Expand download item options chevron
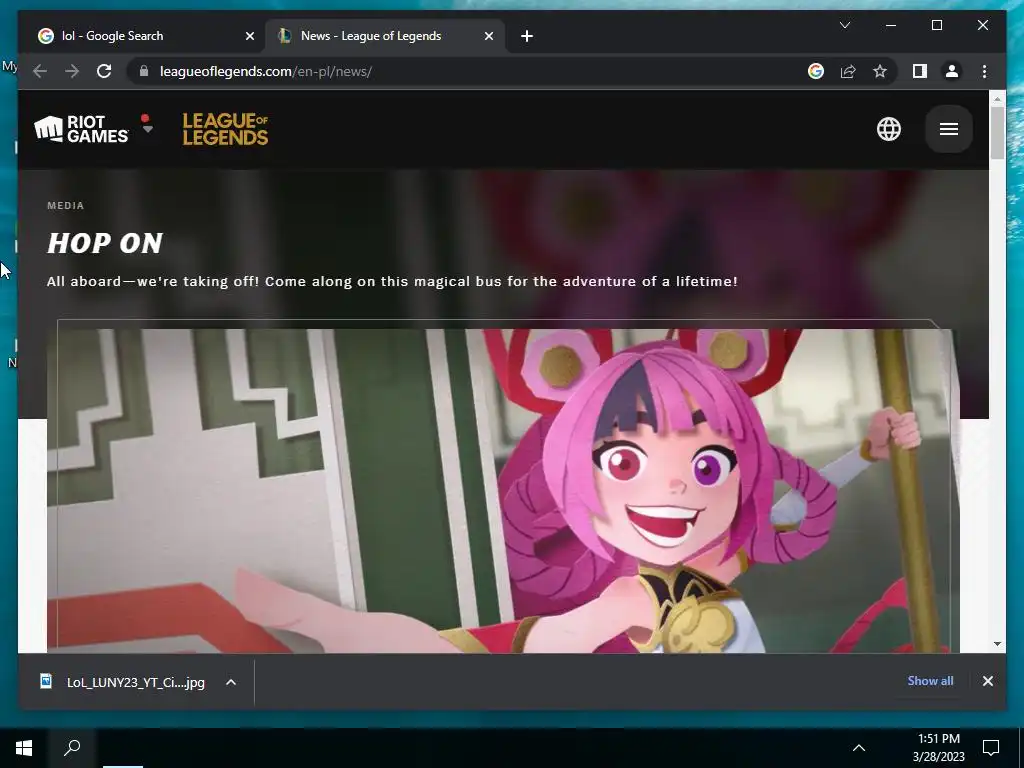 point(231,682)
